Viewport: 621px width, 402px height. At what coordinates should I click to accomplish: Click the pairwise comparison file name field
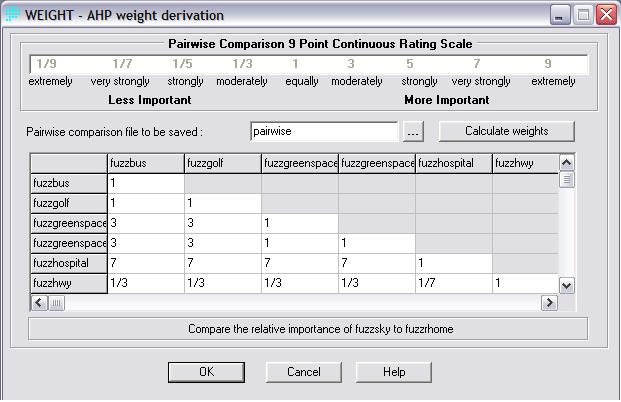pos(323,131)
